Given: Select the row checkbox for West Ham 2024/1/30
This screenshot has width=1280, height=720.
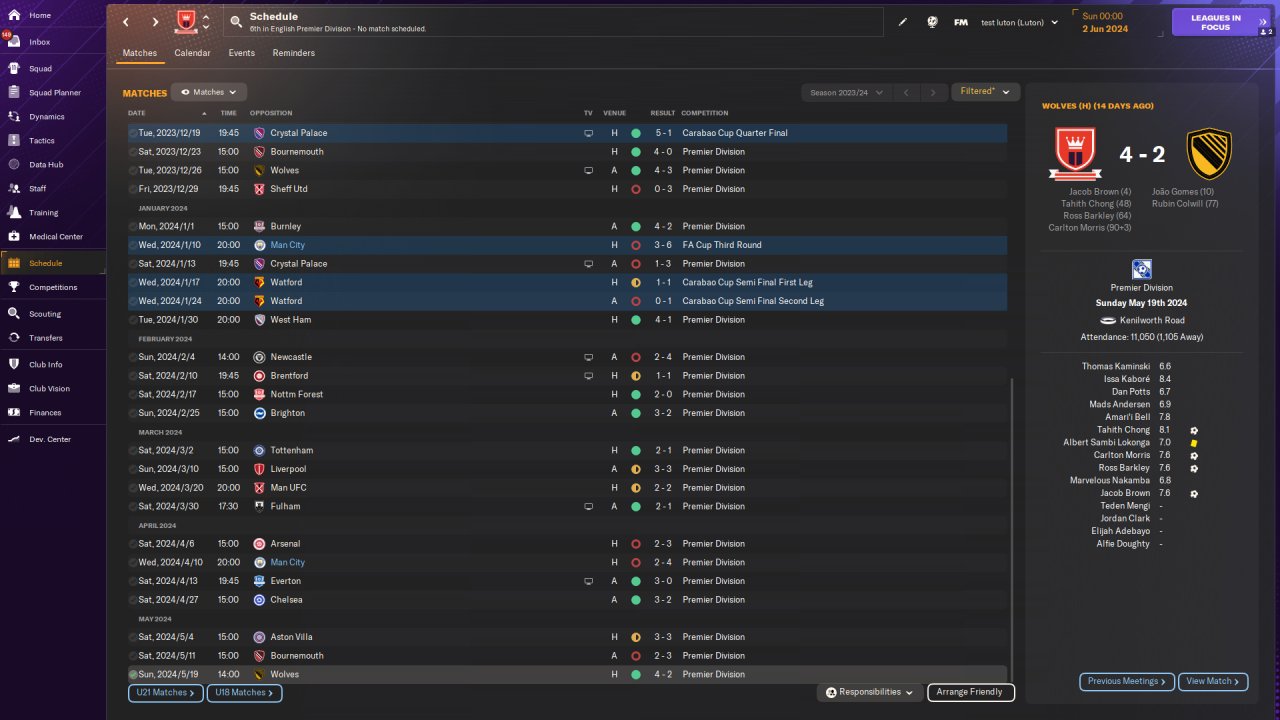Looking at the screenshot, I should click(133, 320).
